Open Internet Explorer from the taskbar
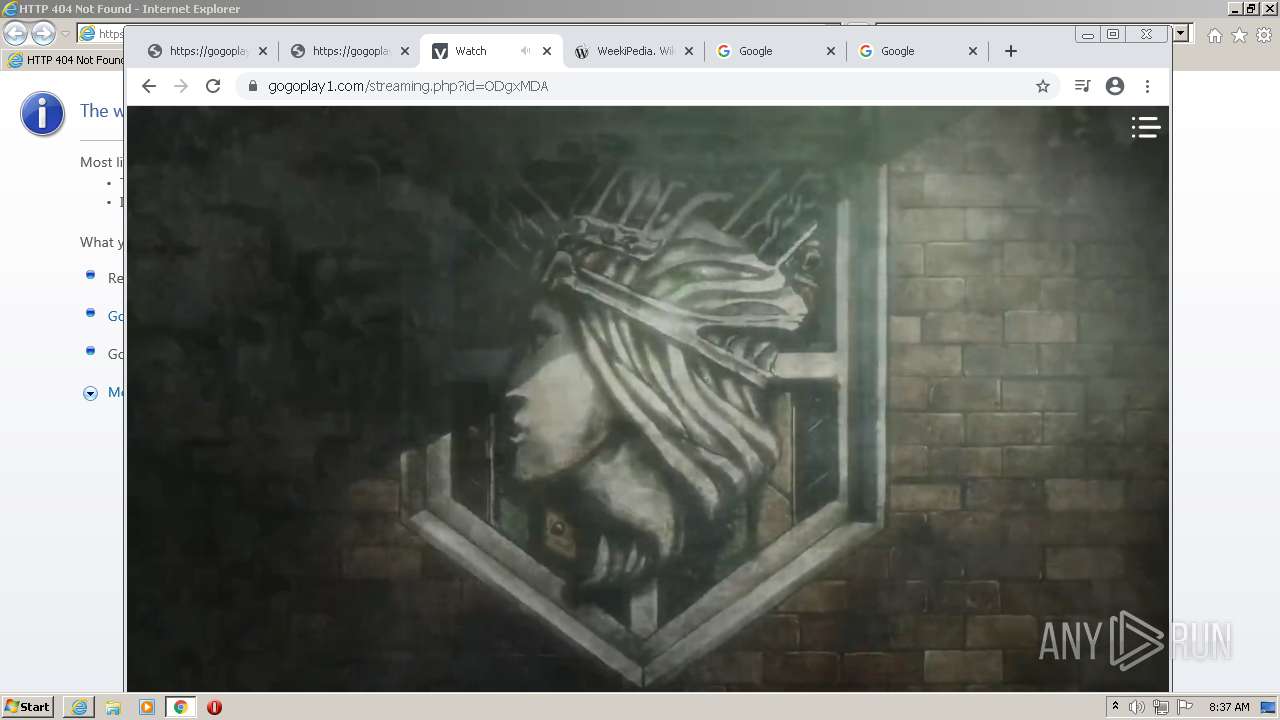This screenshot has height=720, width=1280. click(x=79, y=707)
